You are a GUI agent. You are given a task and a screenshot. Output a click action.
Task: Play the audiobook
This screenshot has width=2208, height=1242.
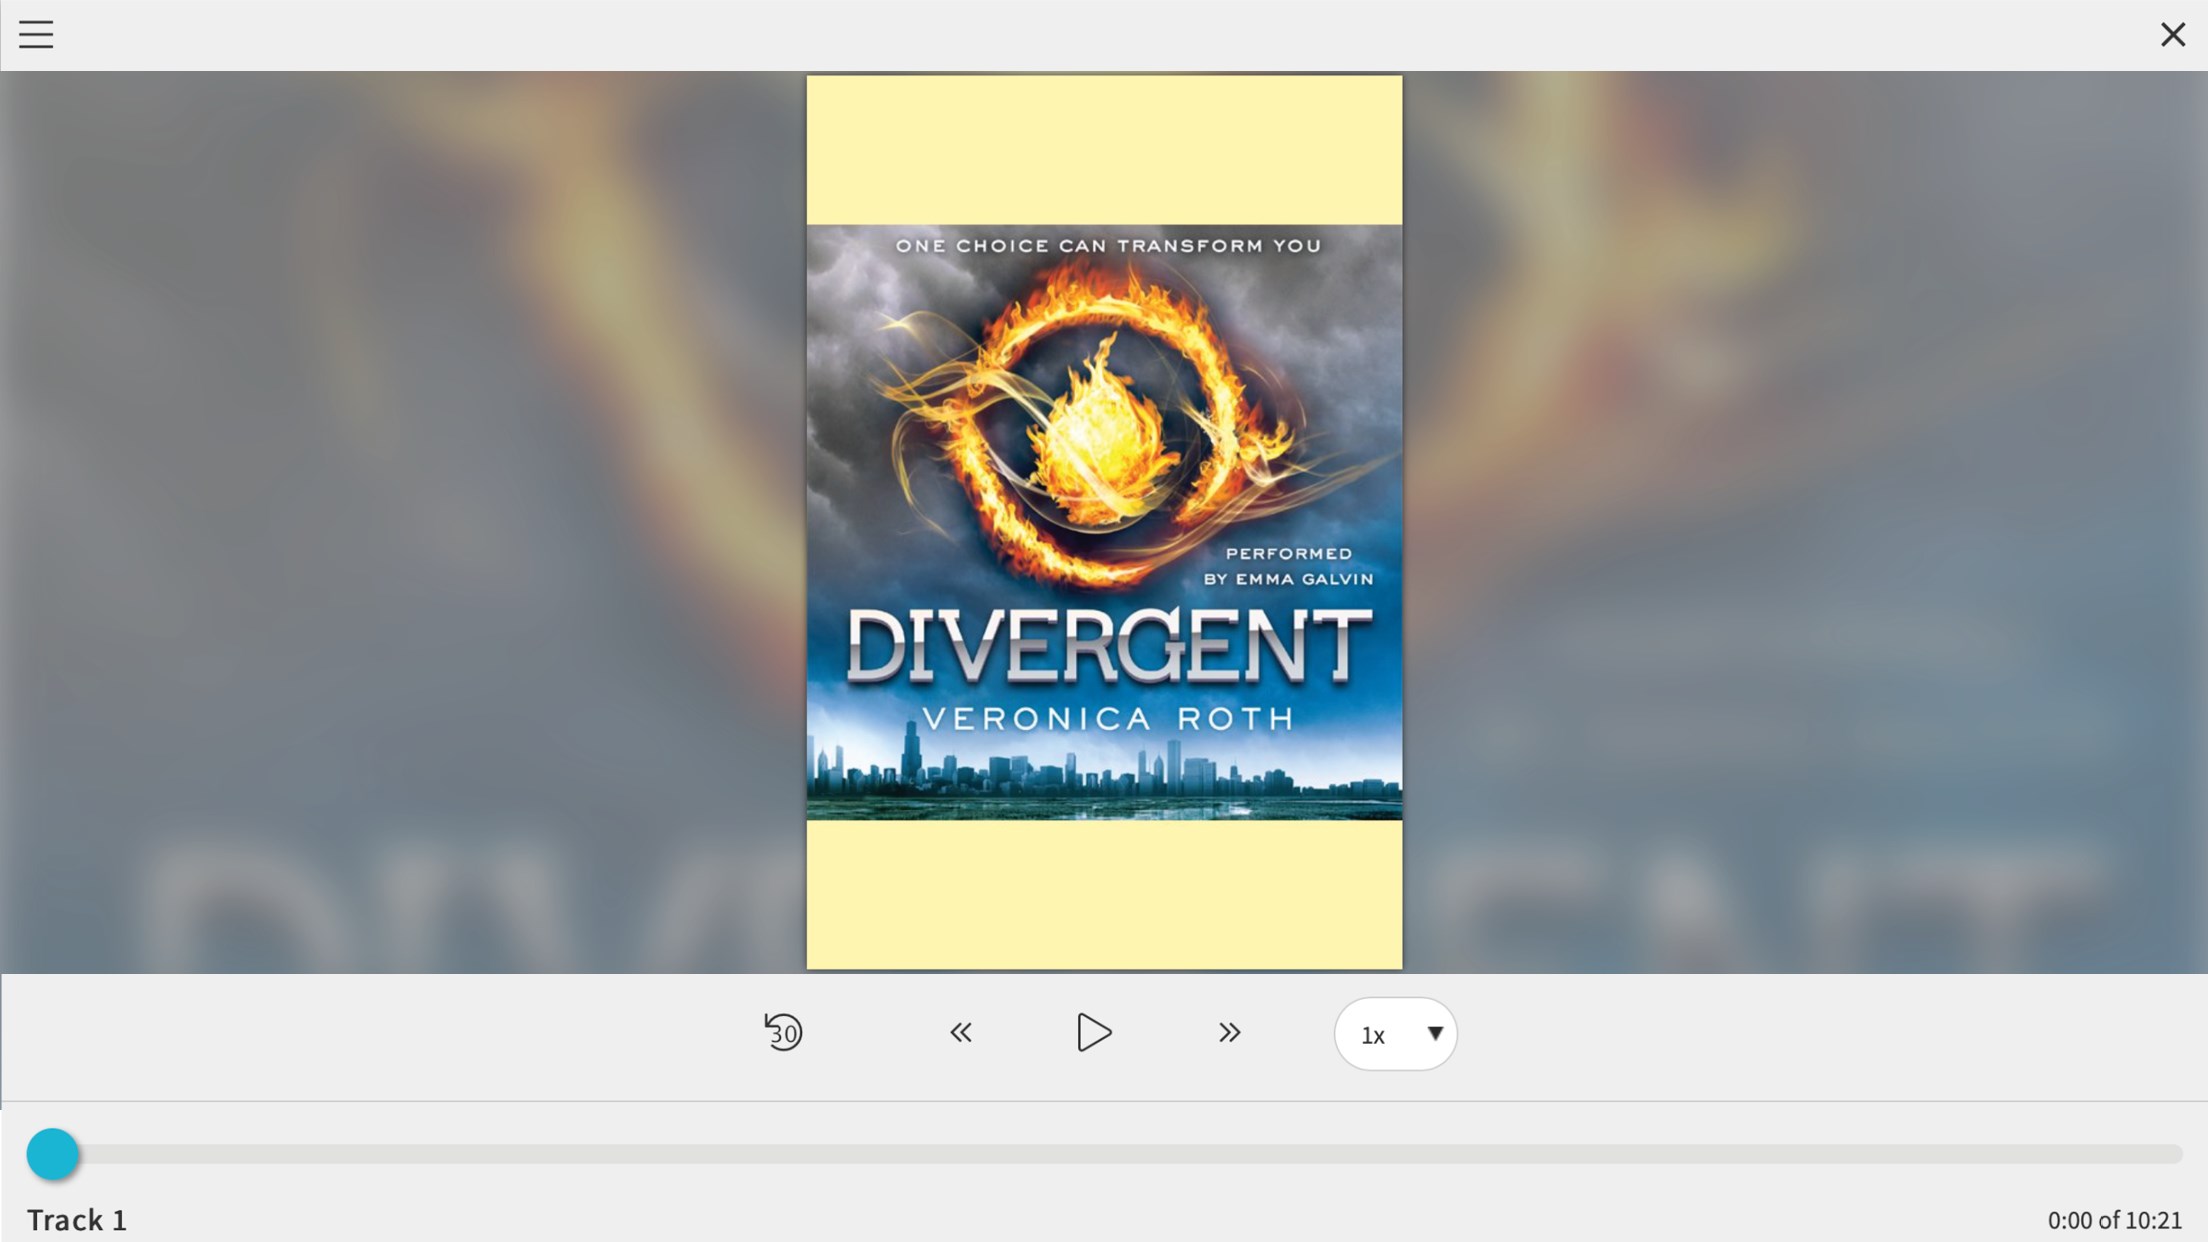coord(1093,1032)
